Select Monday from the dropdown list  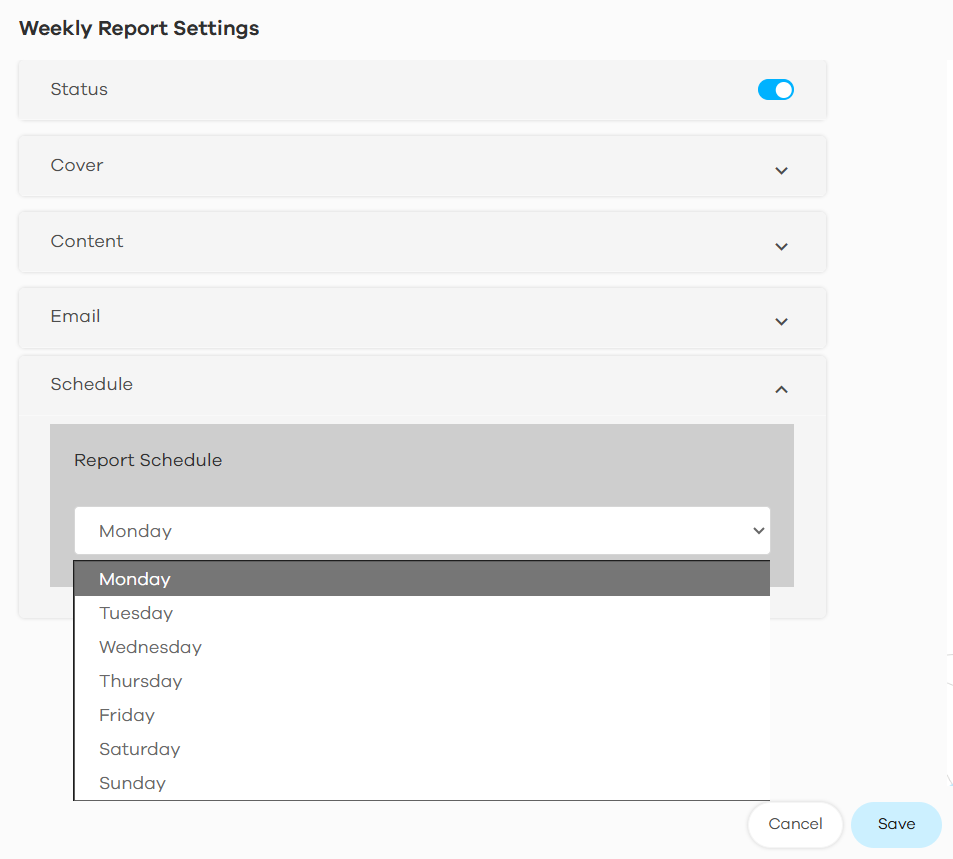click(421, 579)
